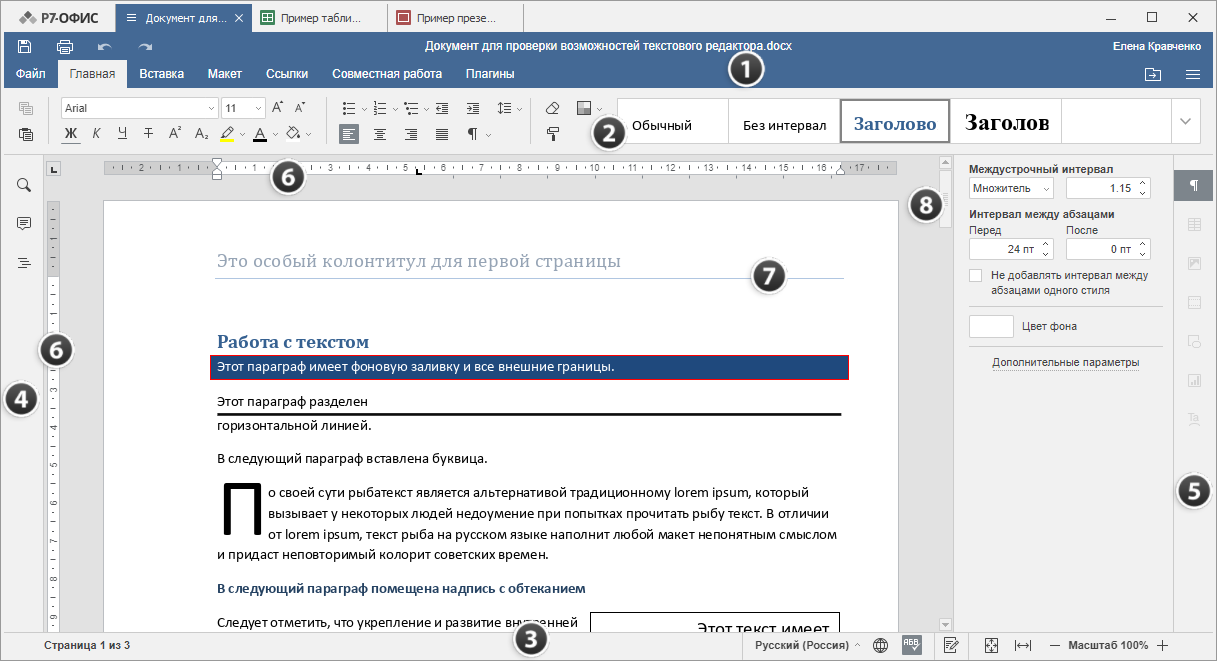Open the navigation headings panel in the left sidebar
The width and height of the screenshot is (1217, 661).
[23, 263]
